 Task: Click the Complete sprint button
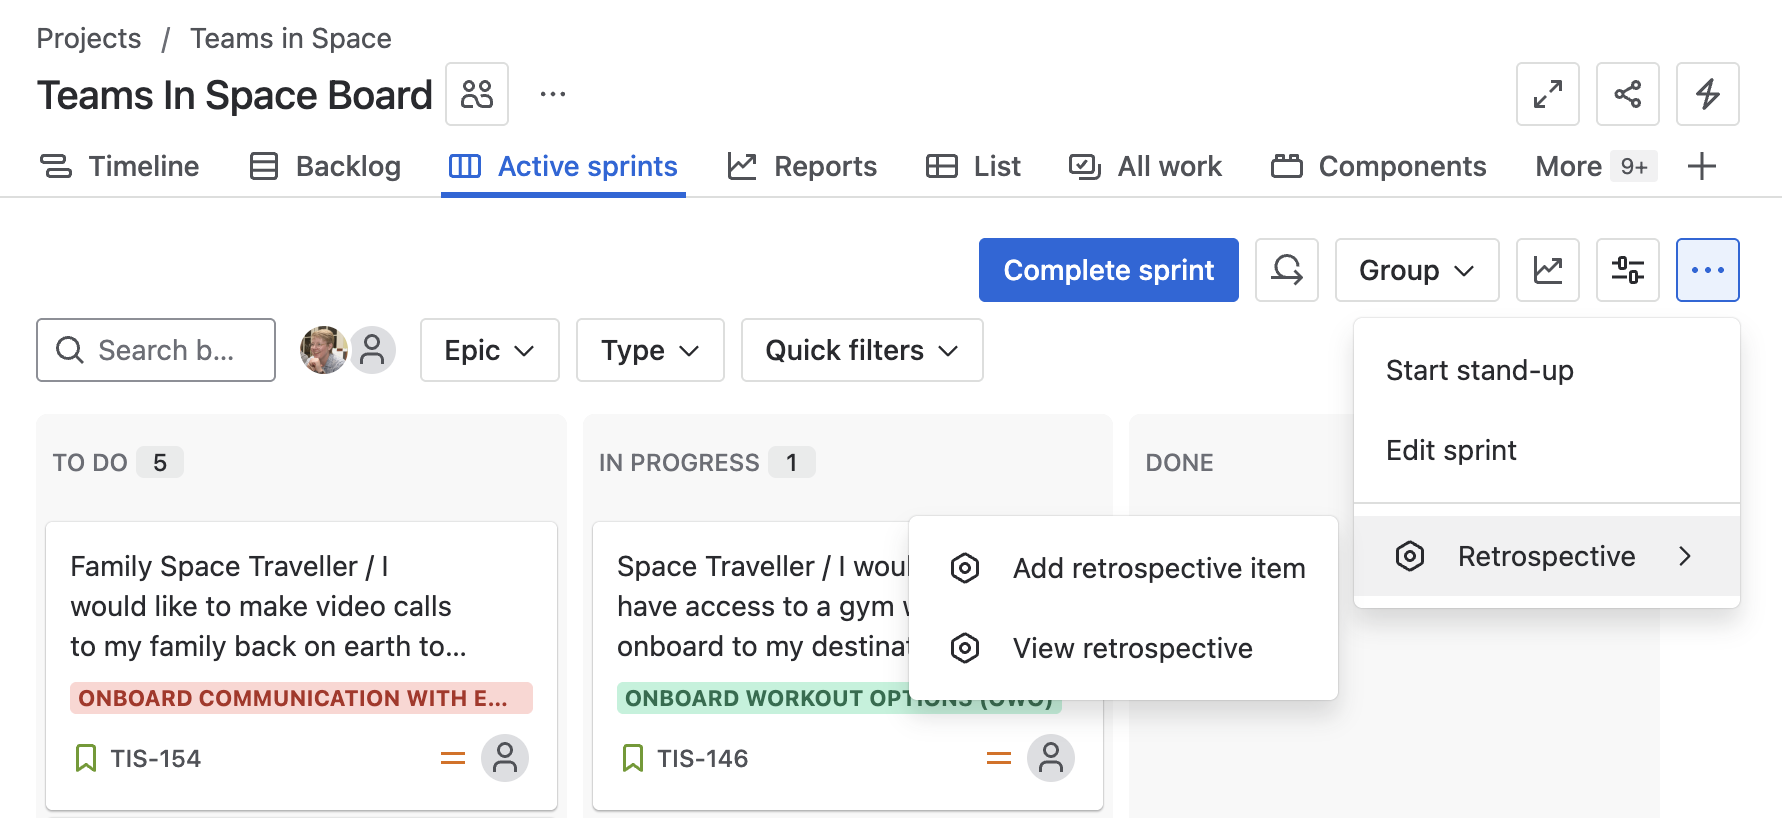tap(1108, 270)
